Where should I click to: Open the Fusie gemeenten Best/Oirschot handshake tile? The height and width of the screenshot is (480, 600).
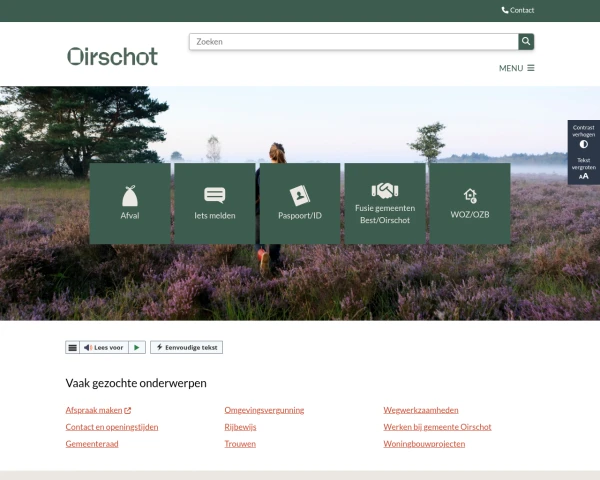(x=385, y=203)
